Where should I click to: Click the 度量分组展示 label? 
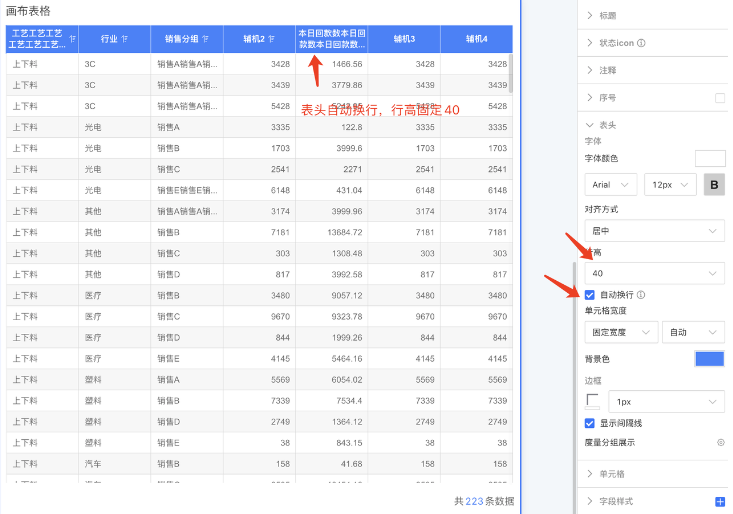pyautogui.click(x=610, y=443)
